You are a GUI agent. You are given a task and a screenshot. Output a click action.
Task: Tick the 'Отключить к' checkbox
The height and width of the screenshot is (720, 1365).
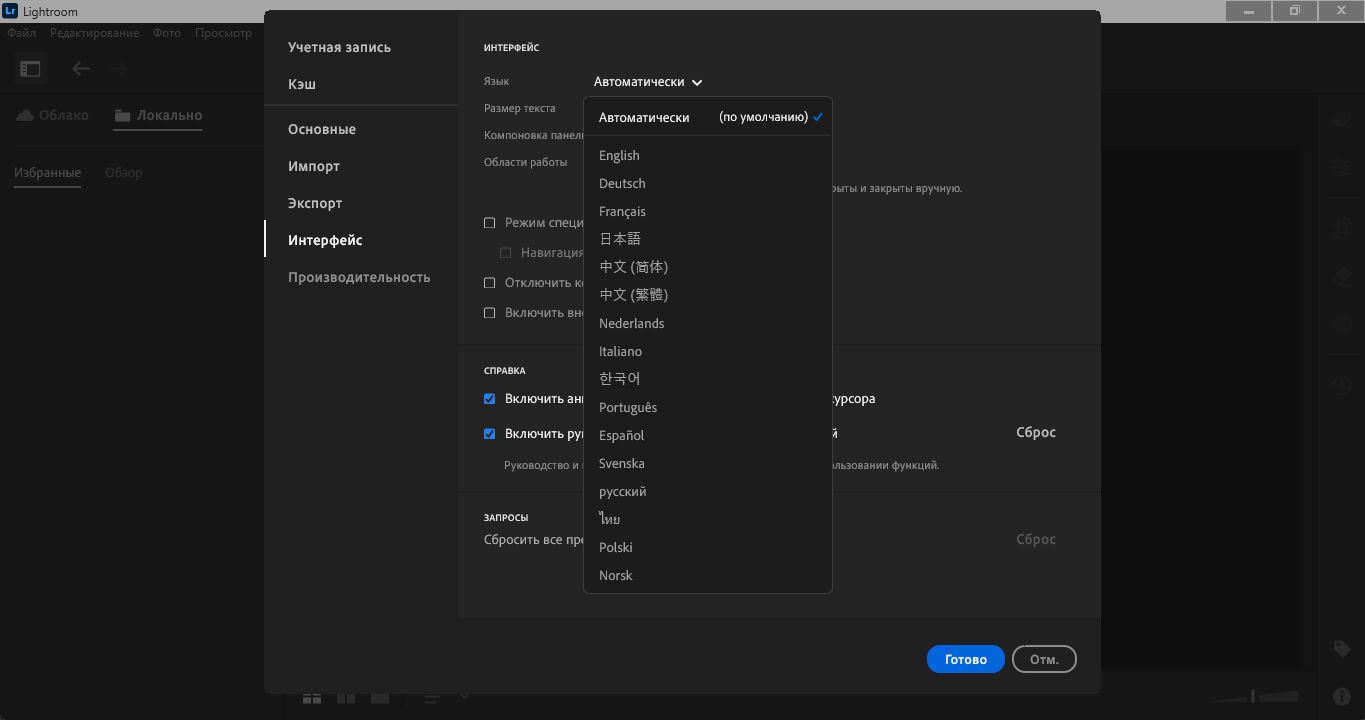click(x=490, y=283)
